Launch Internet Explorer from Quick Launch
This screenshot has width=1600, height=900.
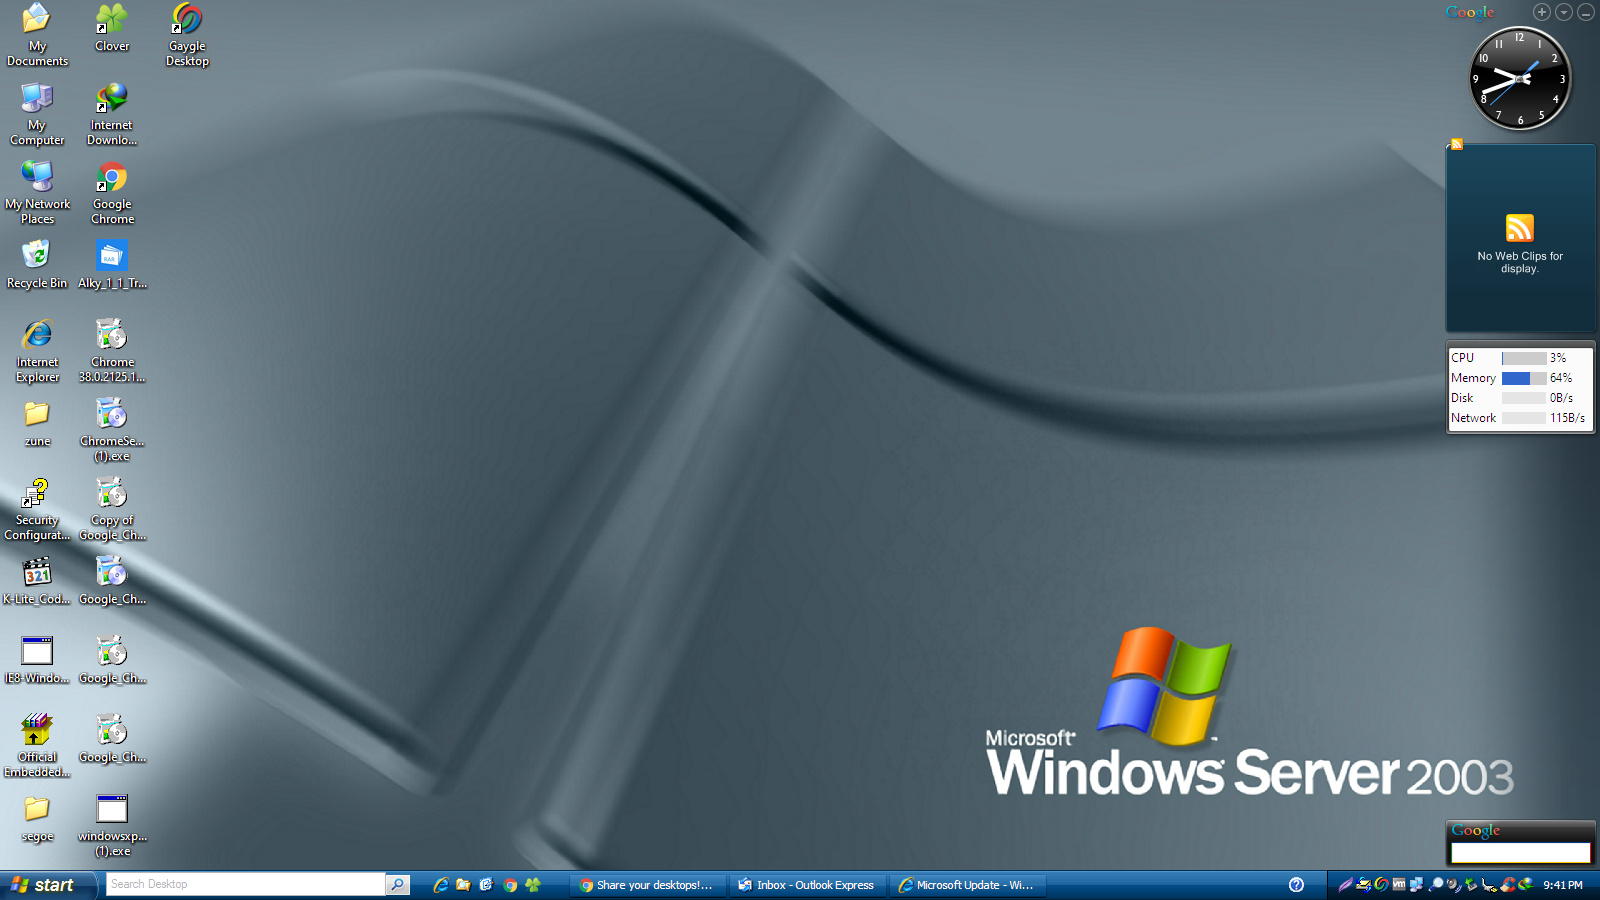[440, 884]
